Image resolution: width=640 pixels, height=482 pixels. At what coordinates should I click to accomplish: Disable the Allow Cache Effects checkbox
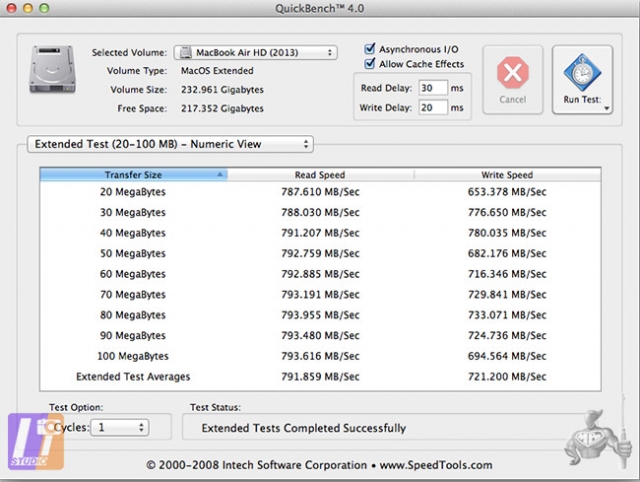coord(369,63)
